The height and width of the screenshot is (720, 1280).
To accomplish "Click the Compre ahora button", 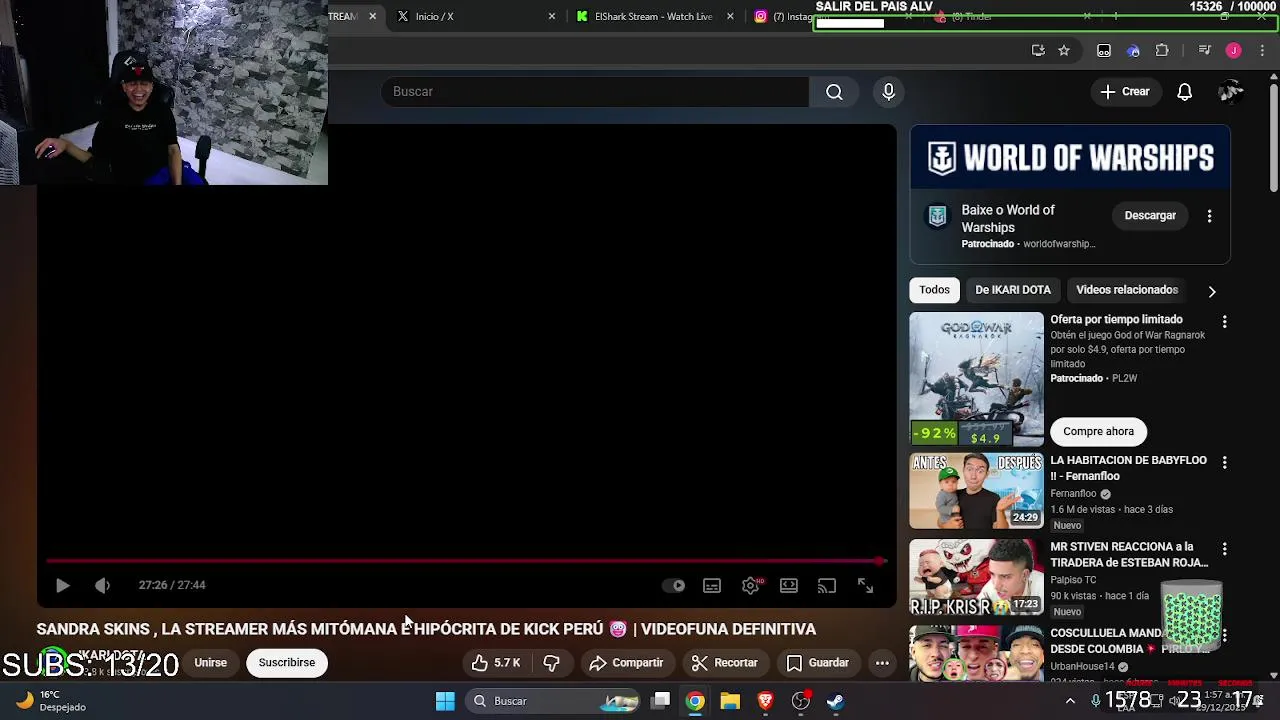I will click(1098, 432).
